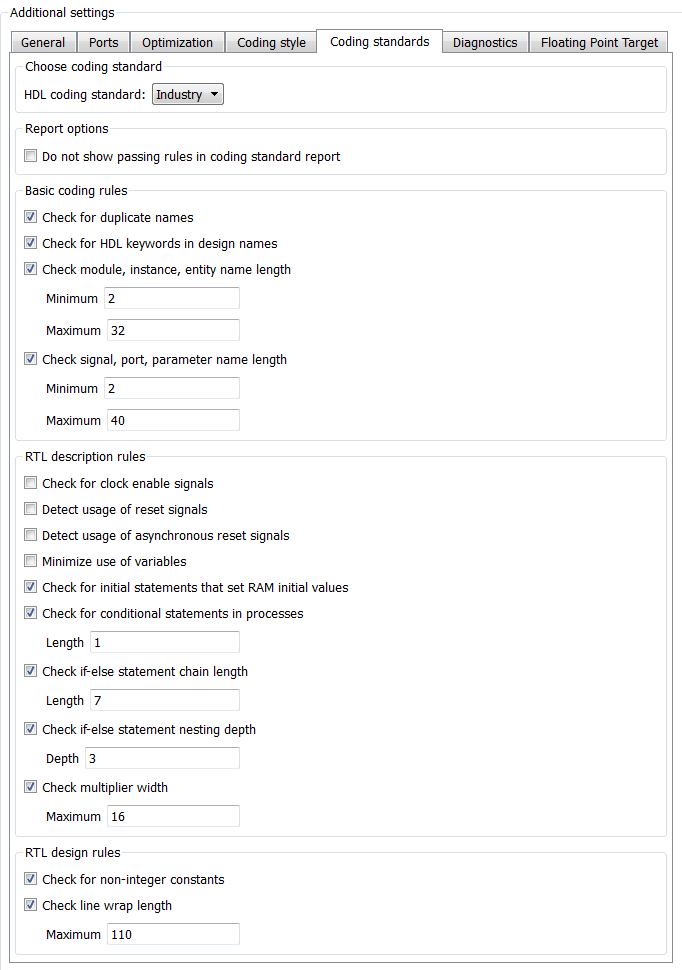Check the Minimize use of variables box
The height and width of the screenshot is (970, 682).
tap(32, 562)
